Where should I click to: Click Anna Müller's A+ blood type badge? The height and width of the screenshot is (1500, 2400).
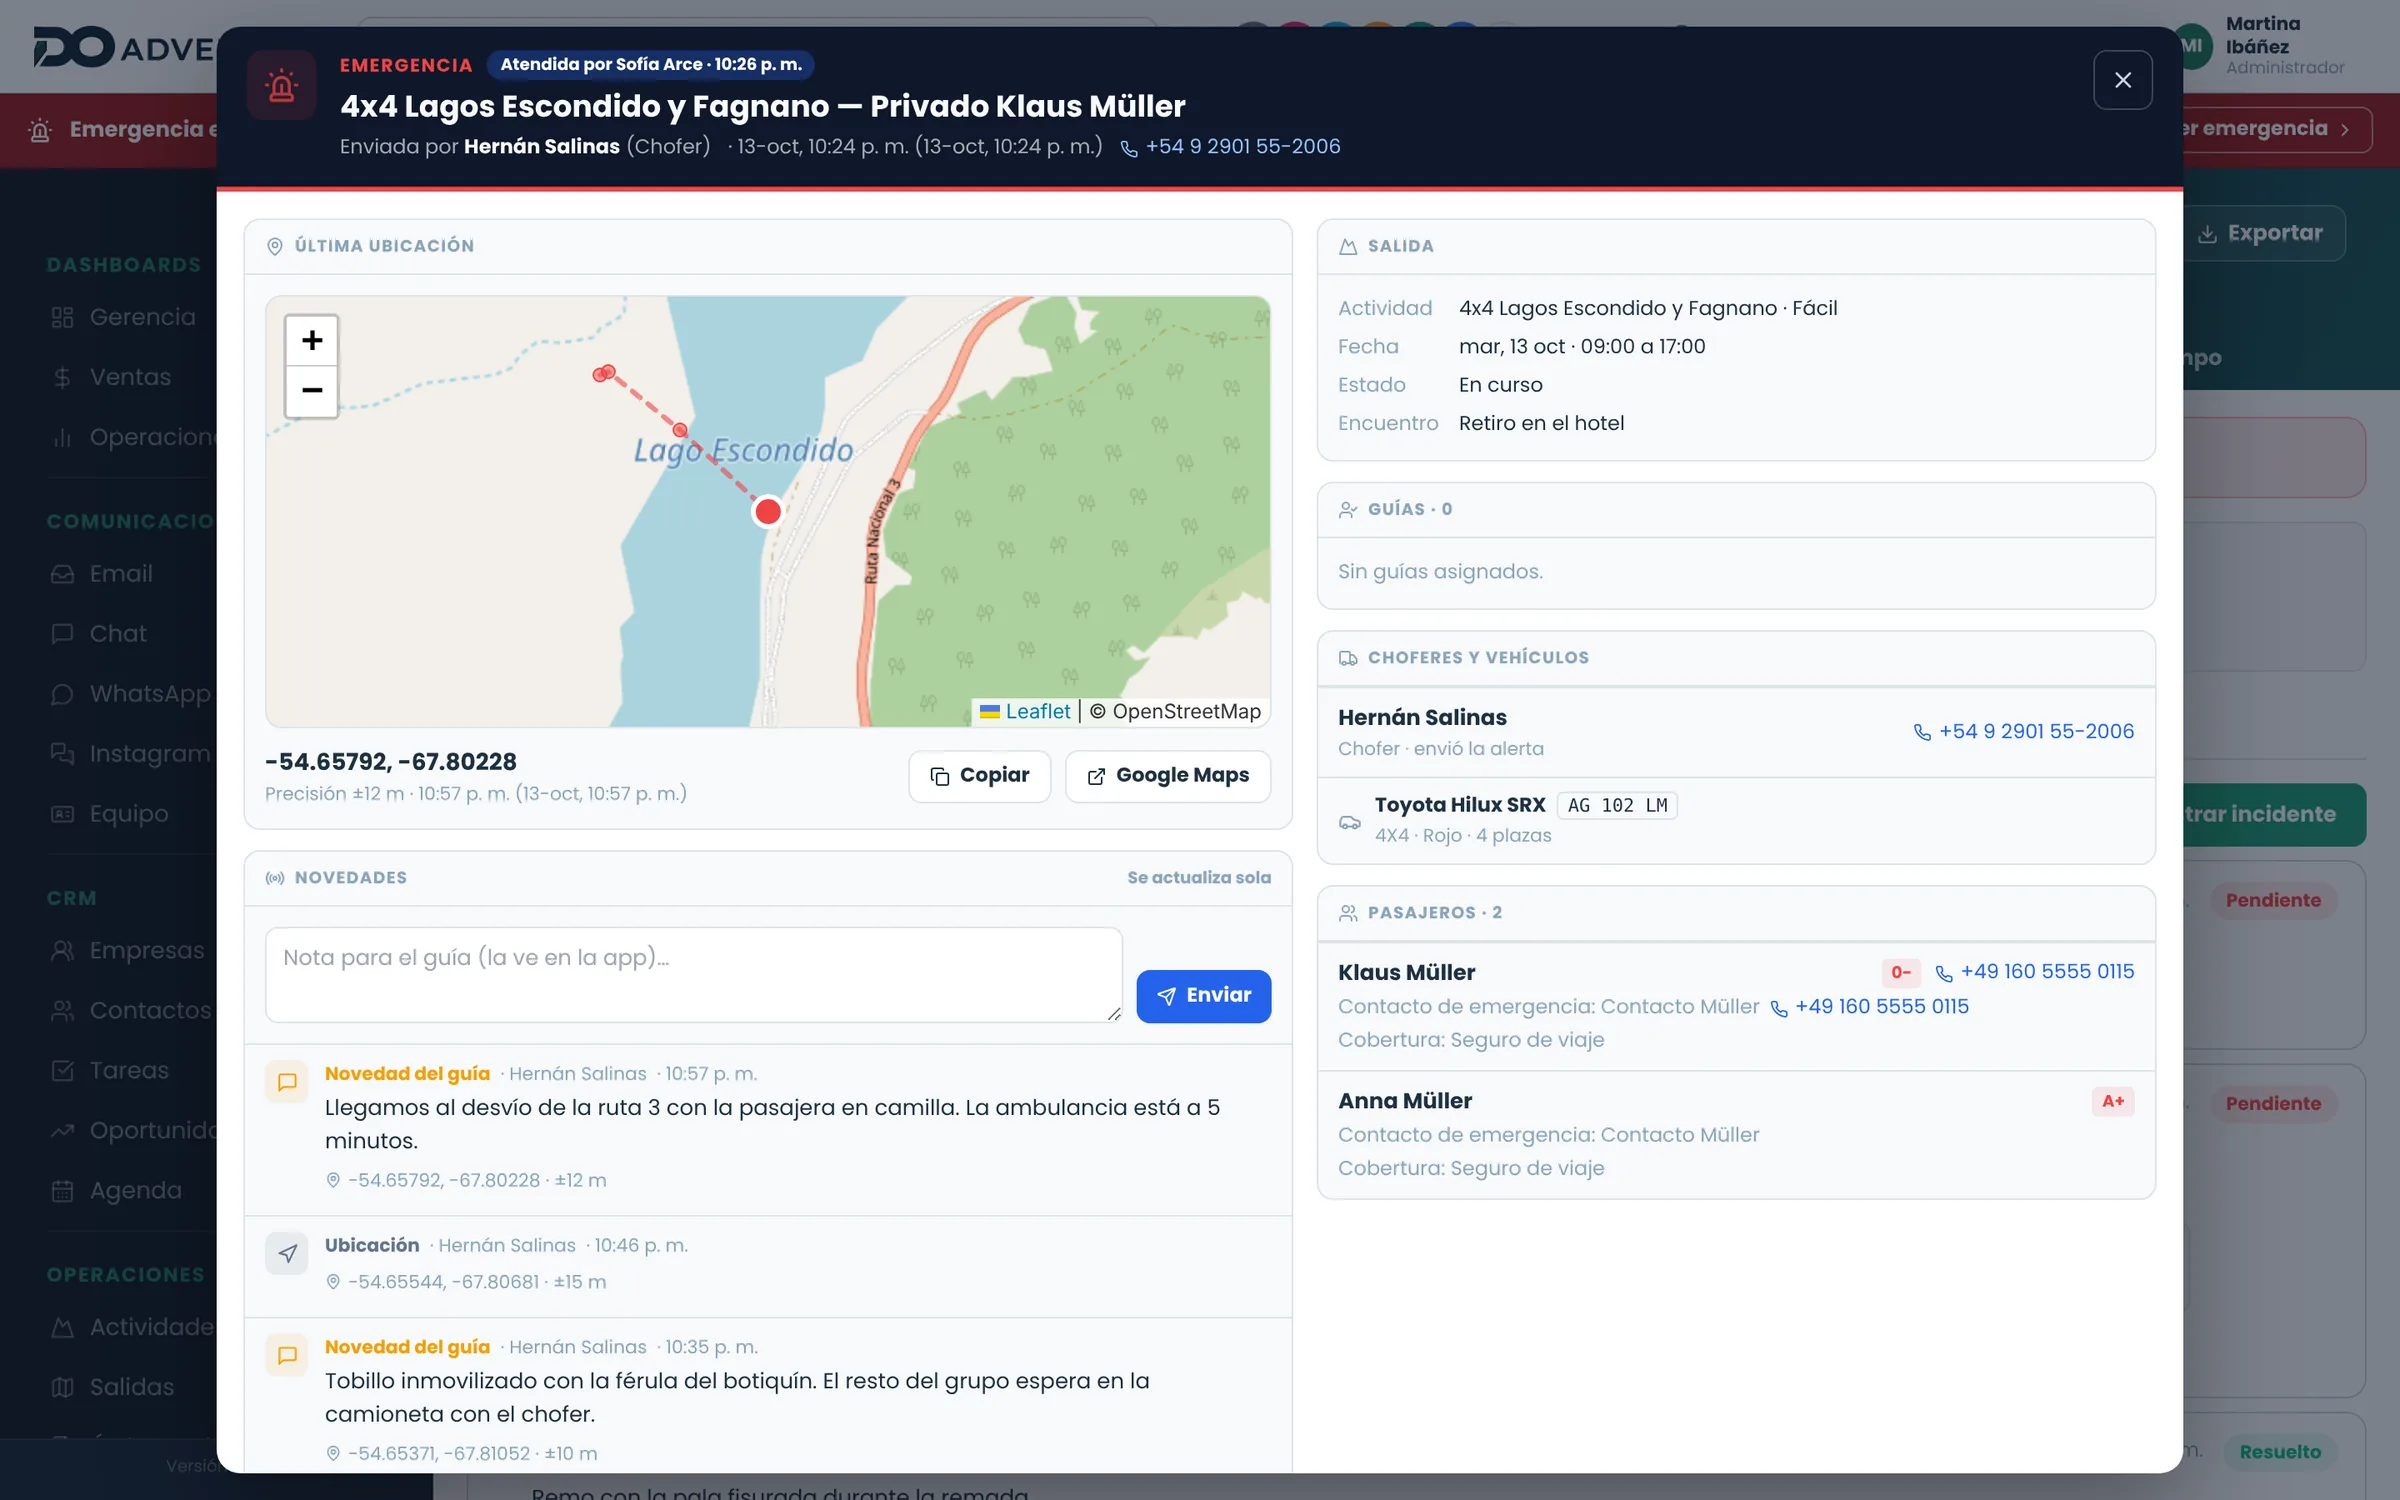pos(2113,1101)
